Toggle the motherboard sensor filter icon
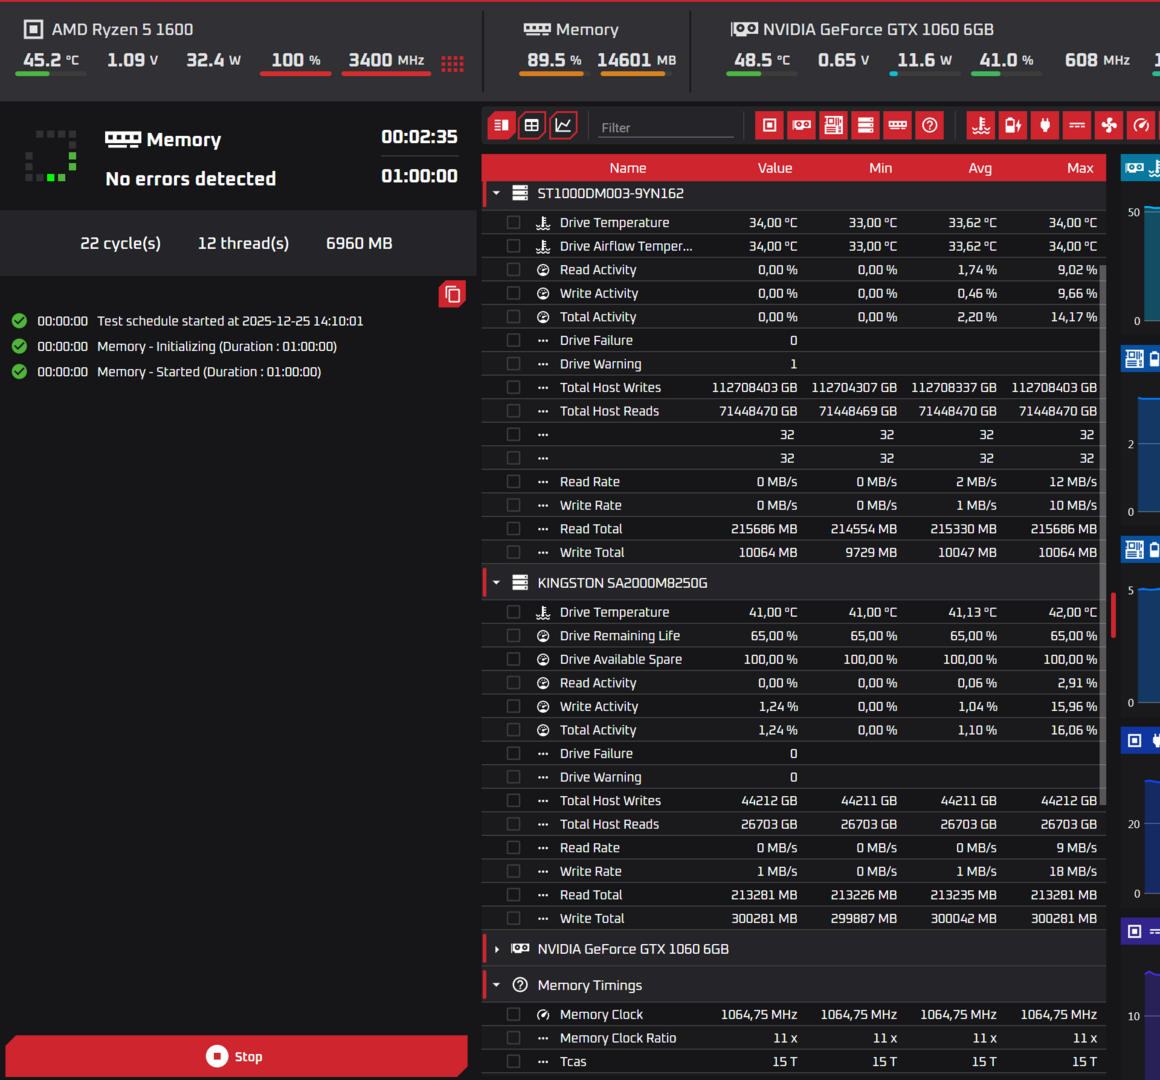 tap(833, 125)
